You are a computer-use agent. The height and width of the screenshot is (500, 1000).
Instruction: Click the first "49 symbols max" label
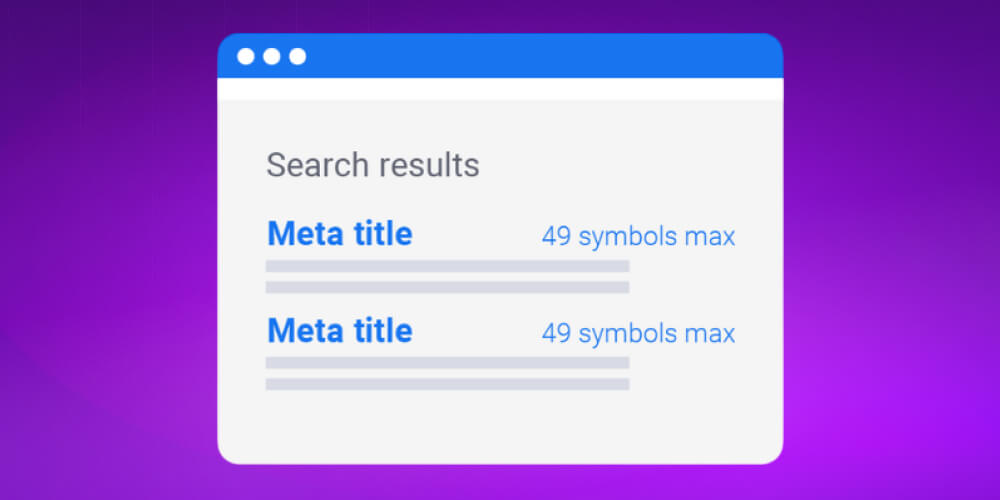[638, 237]
